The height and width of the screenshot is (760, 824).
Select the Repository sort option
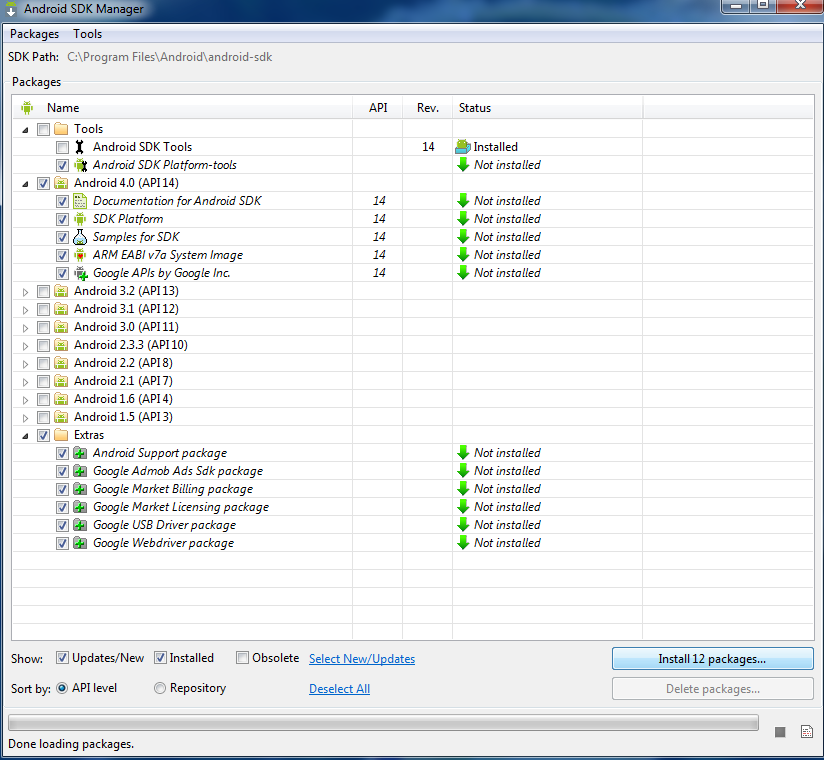(x=159, y=688)
